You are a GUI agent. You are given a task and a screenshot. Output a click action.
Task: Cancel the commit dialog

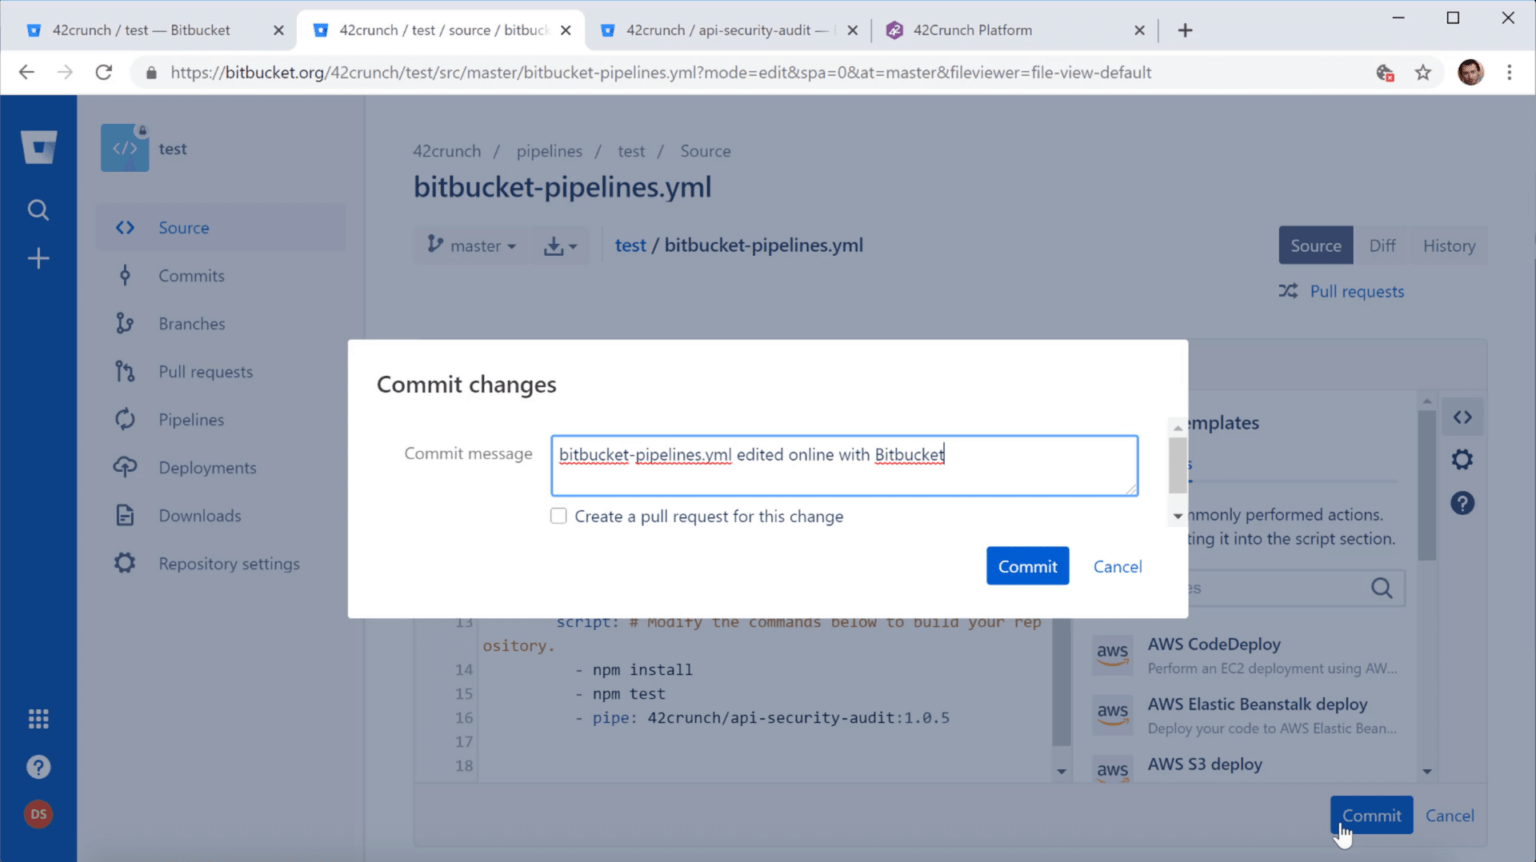[1117, 566]
